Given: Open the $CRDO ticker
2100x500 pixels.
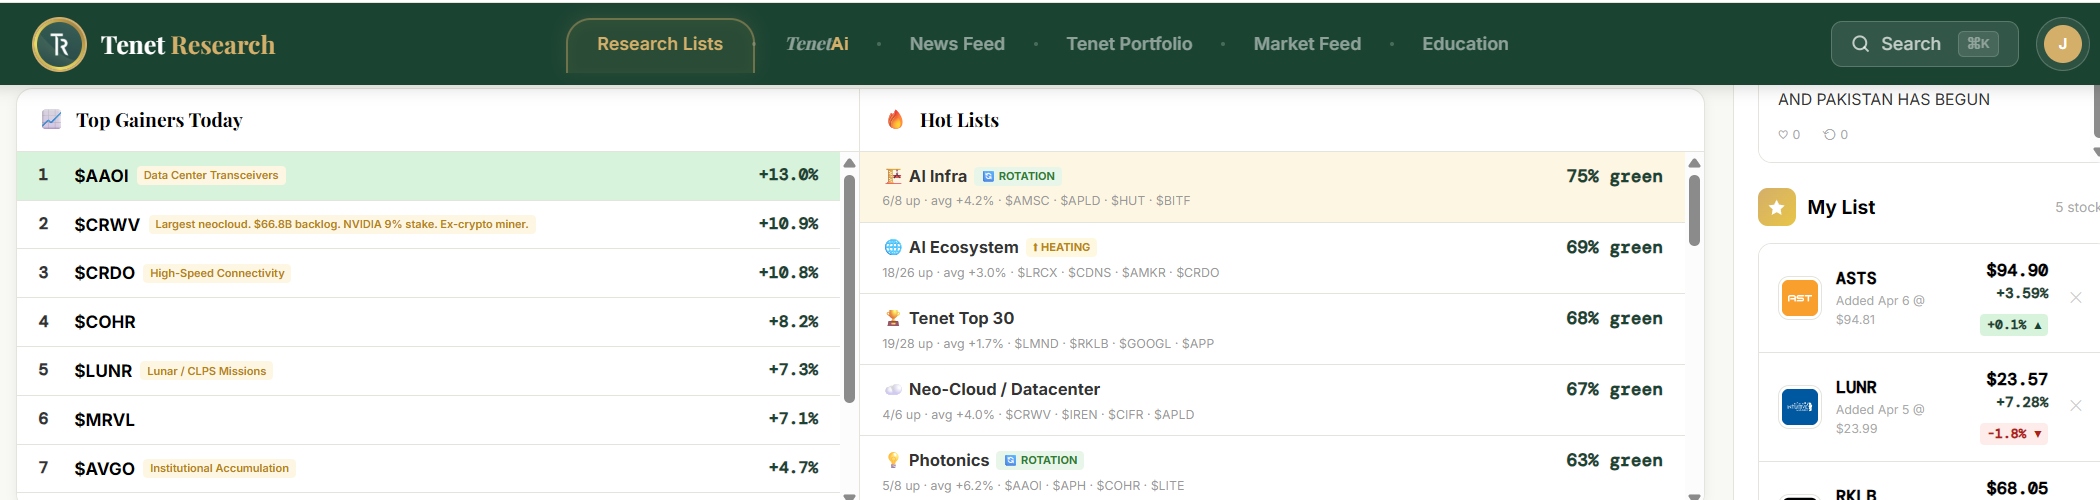Looking at the screenshot, I should (104, 273).
